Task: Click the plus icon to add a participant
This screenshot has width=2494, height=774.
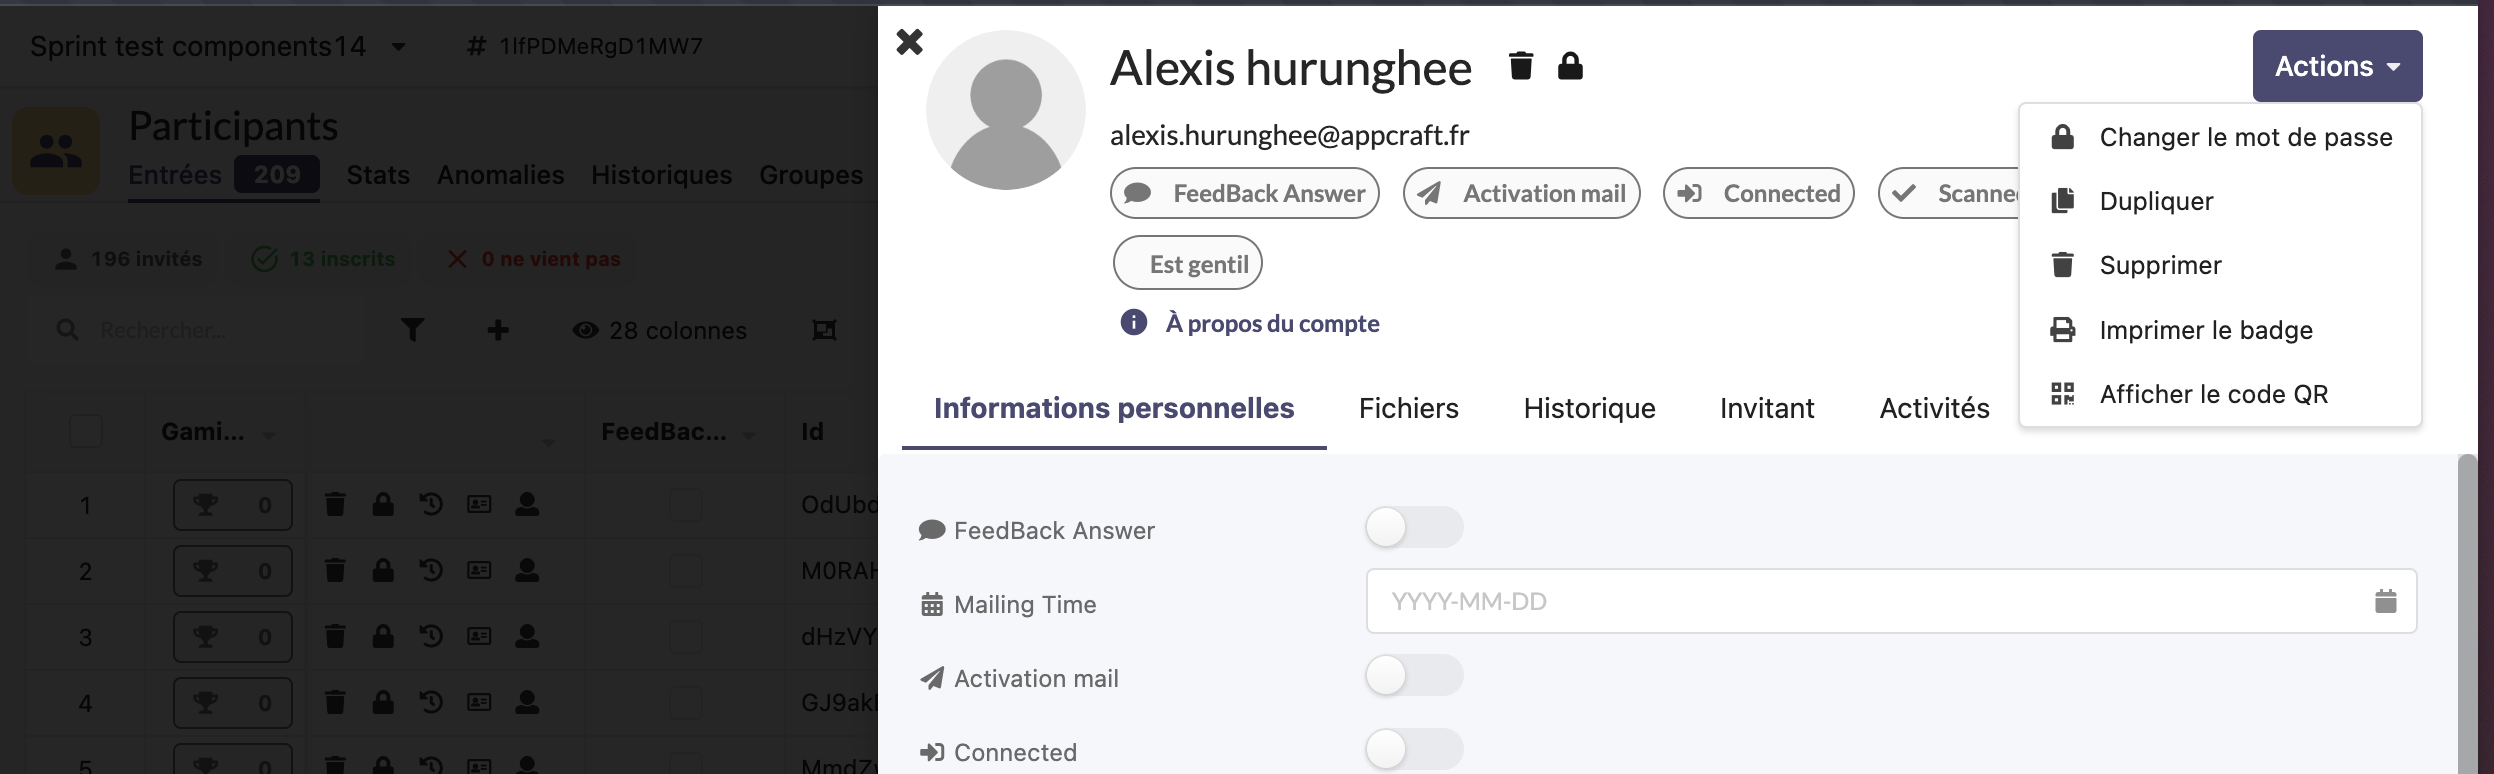Action: point(498,330)
